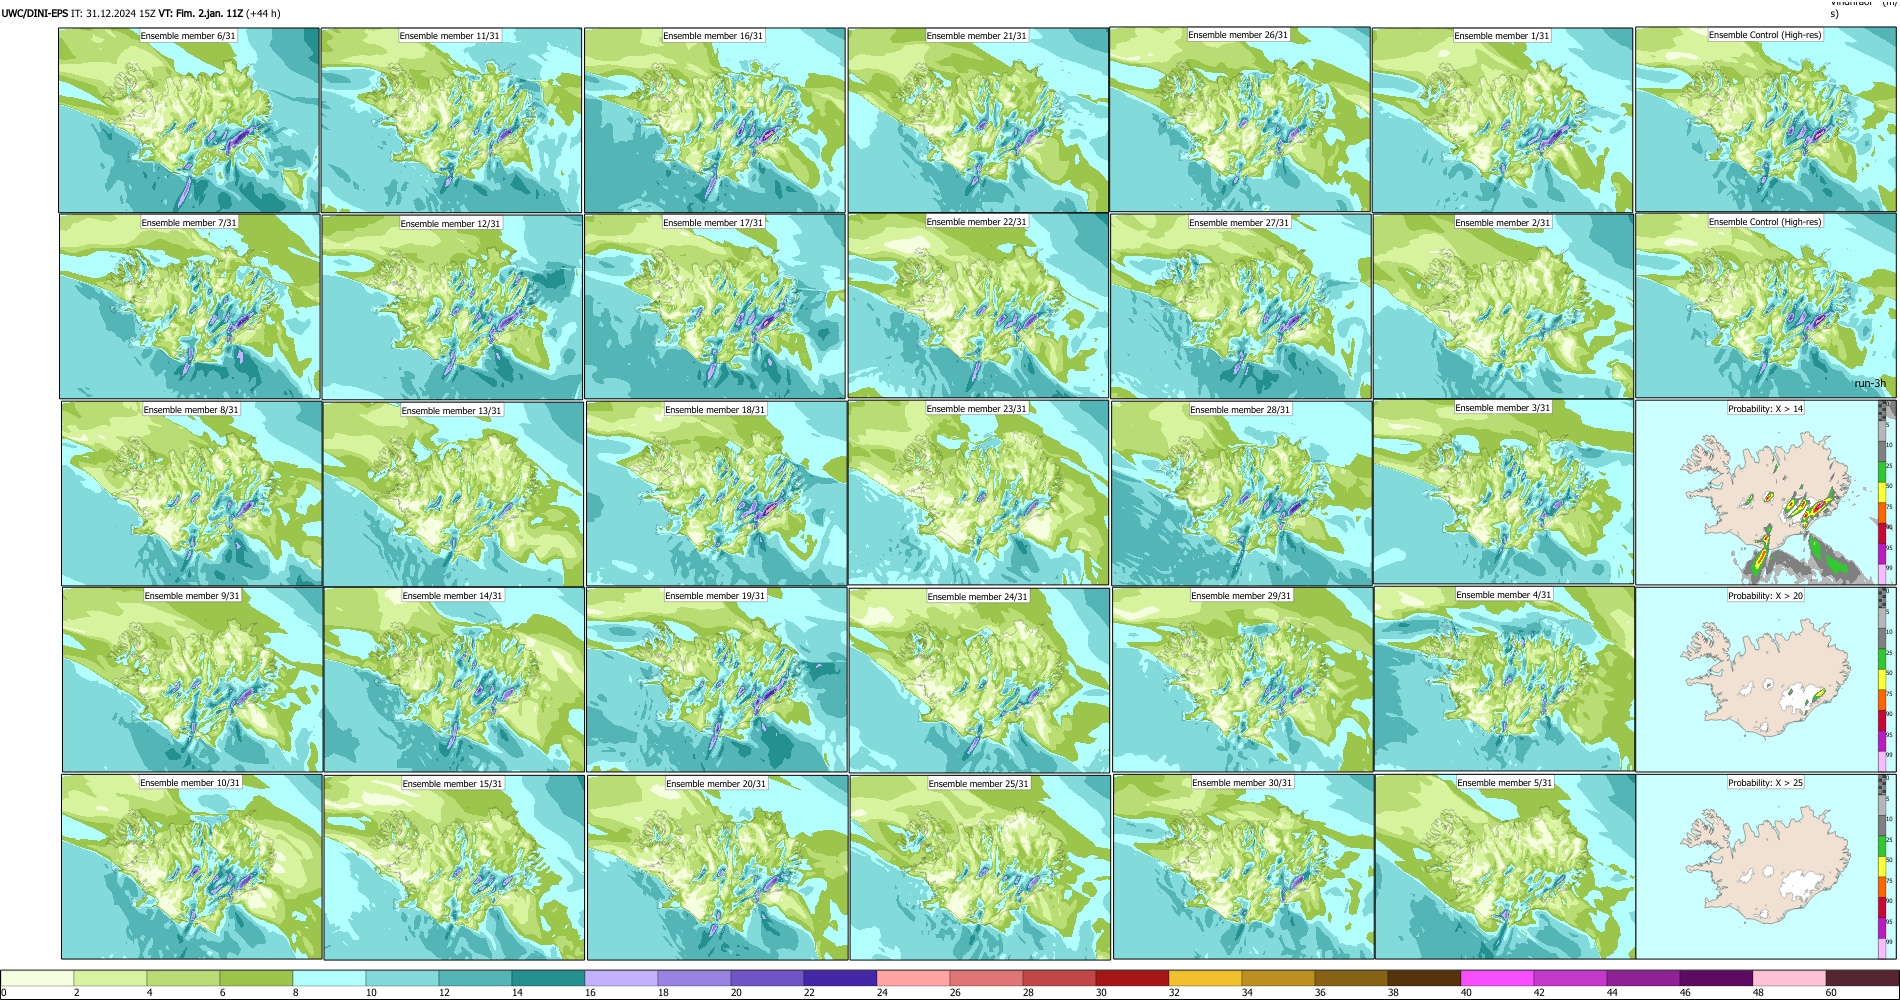Click the 'Ensemble member 5/31' label
The height and width of the screenshot is (1000, 1900).
pos(1505,783)
